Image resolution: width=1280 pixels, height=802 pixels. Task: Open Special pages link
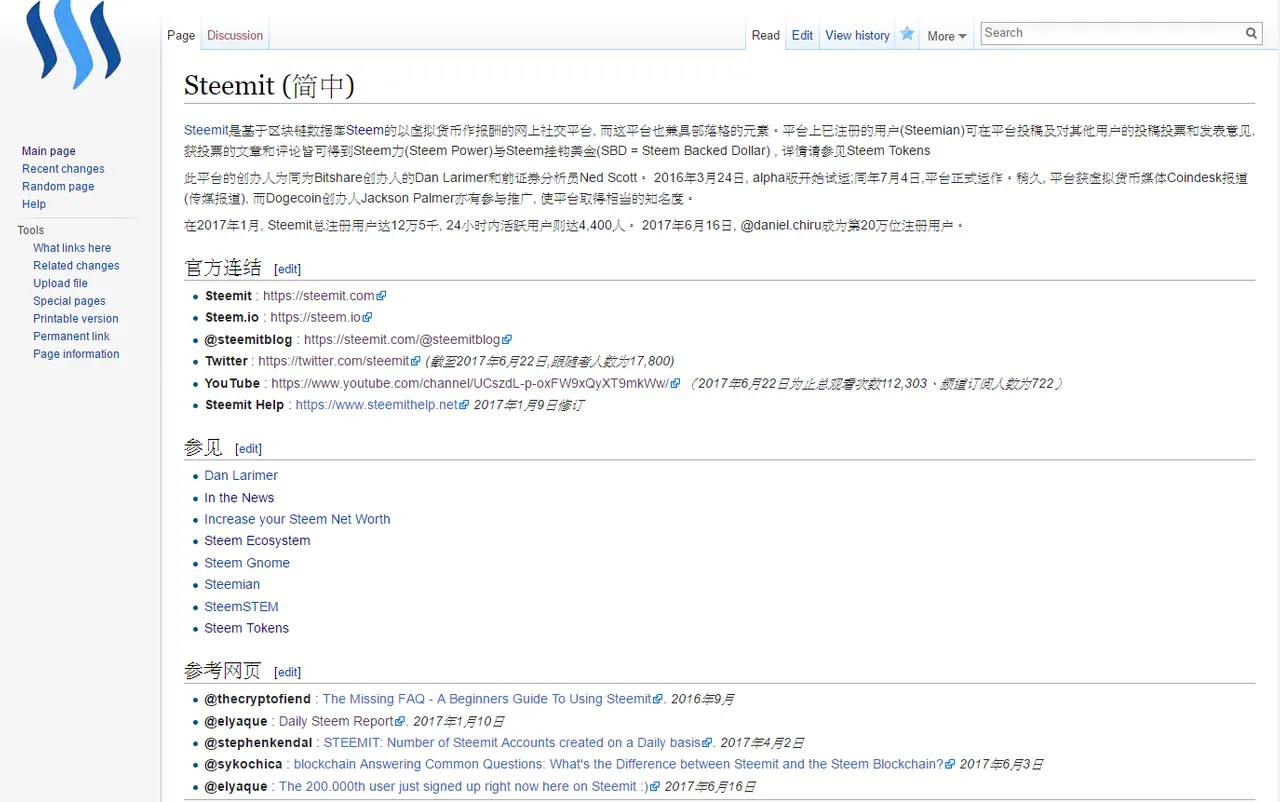tap(69, 301)
